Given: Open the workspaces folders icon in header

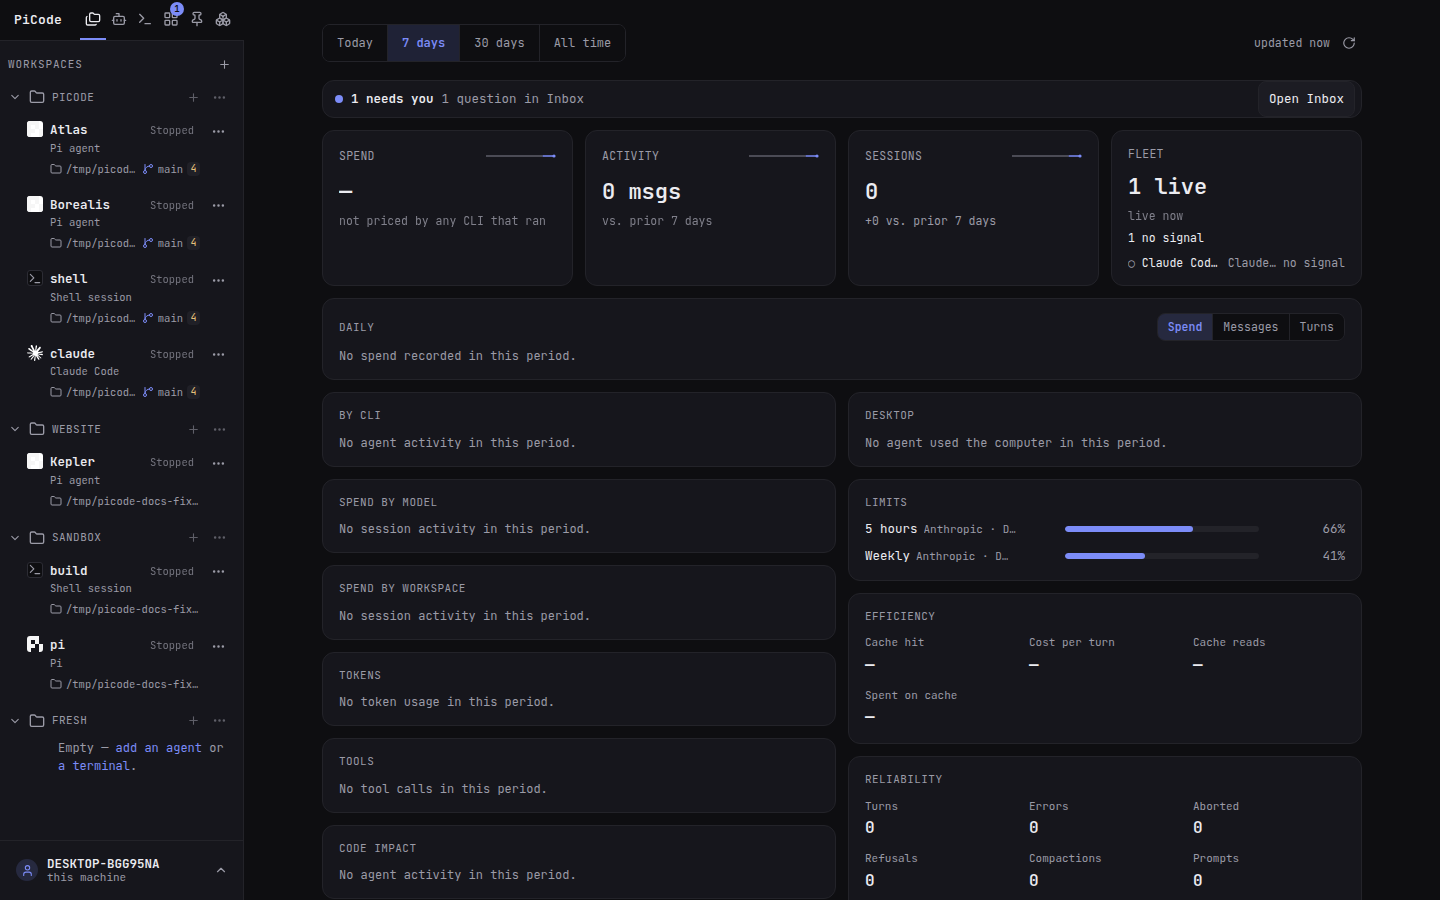Looking at the screenshot, I should click(93, 19).
